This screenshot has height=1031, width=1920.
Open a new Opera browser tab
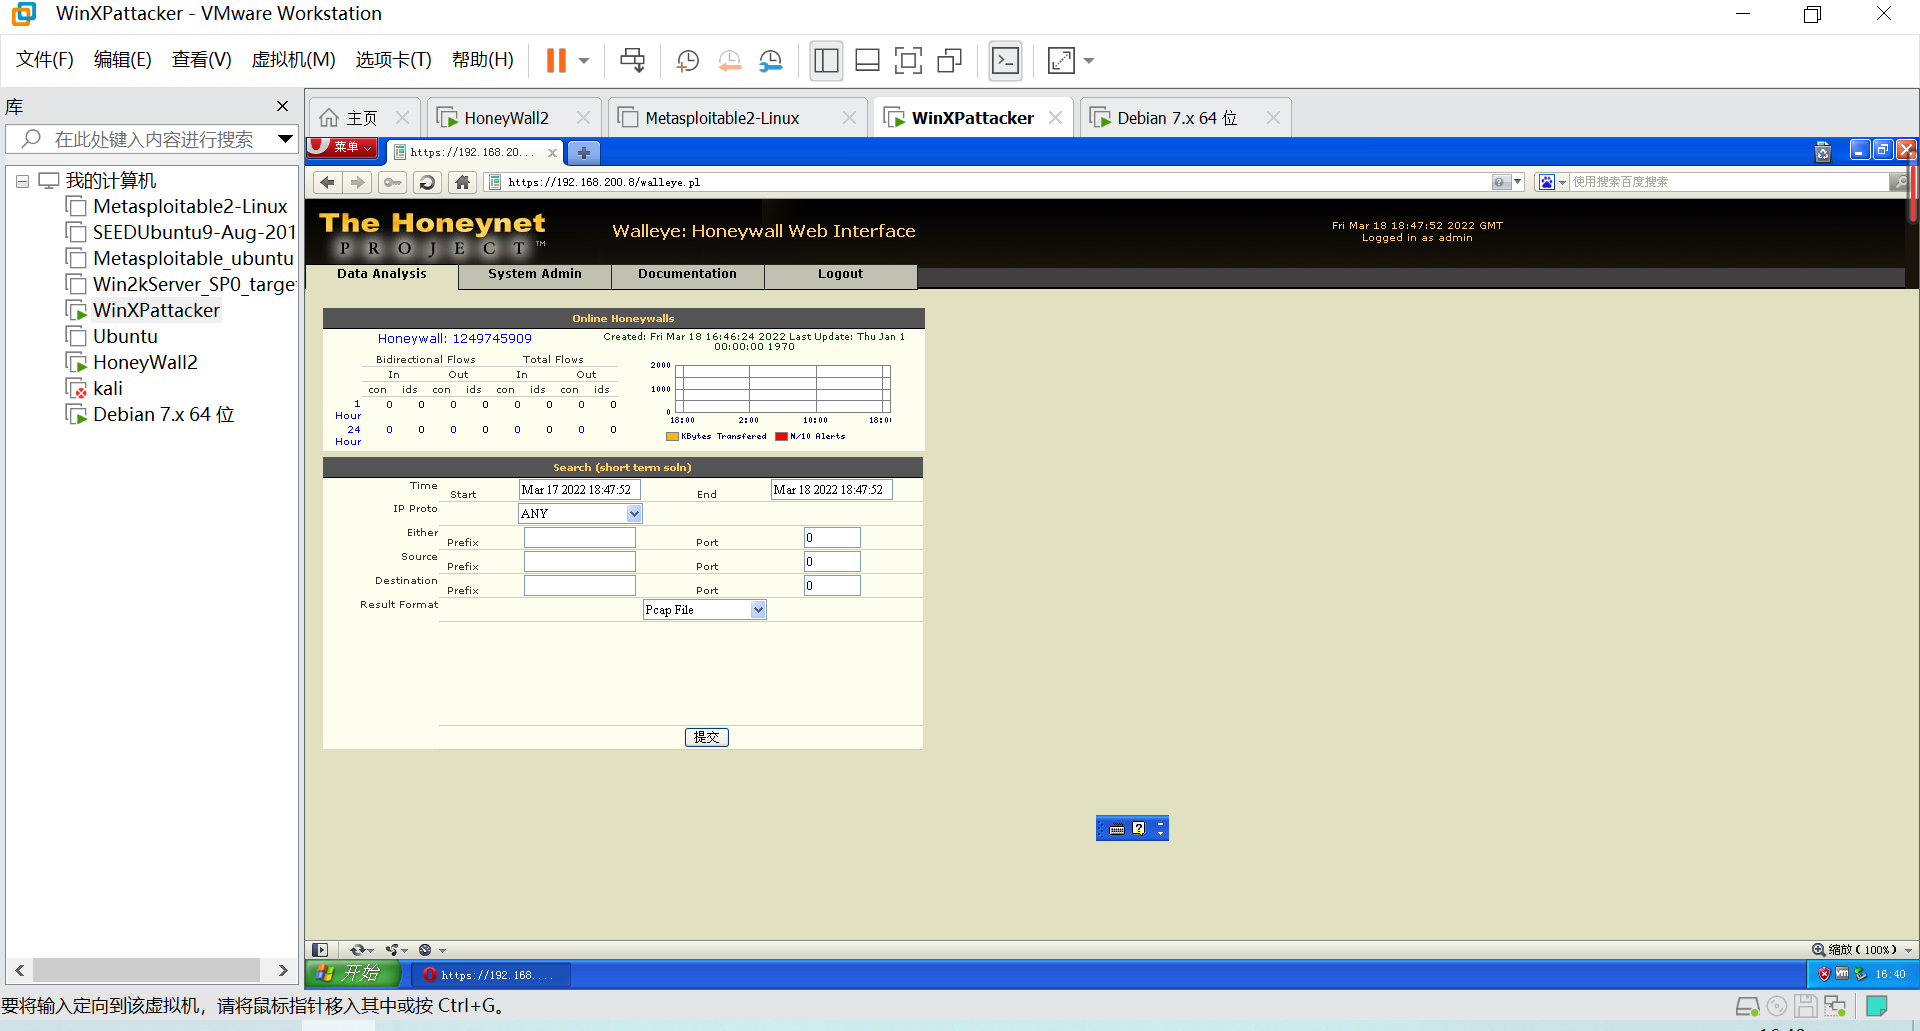[583, 152]
